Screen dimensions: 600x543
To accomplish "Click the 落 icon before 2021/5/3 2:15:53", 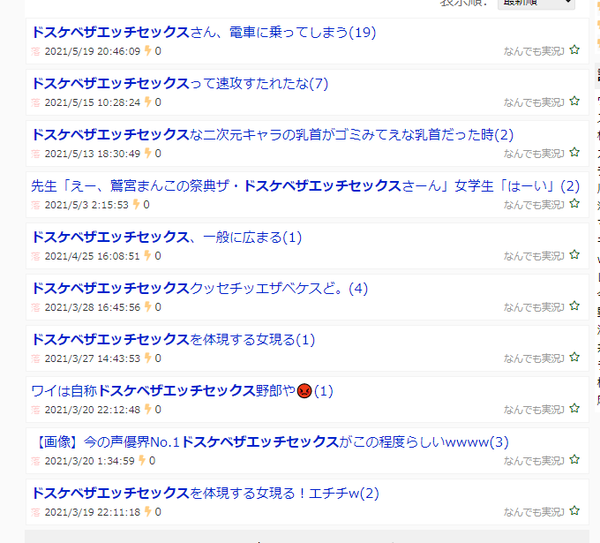I will [36, 205].
